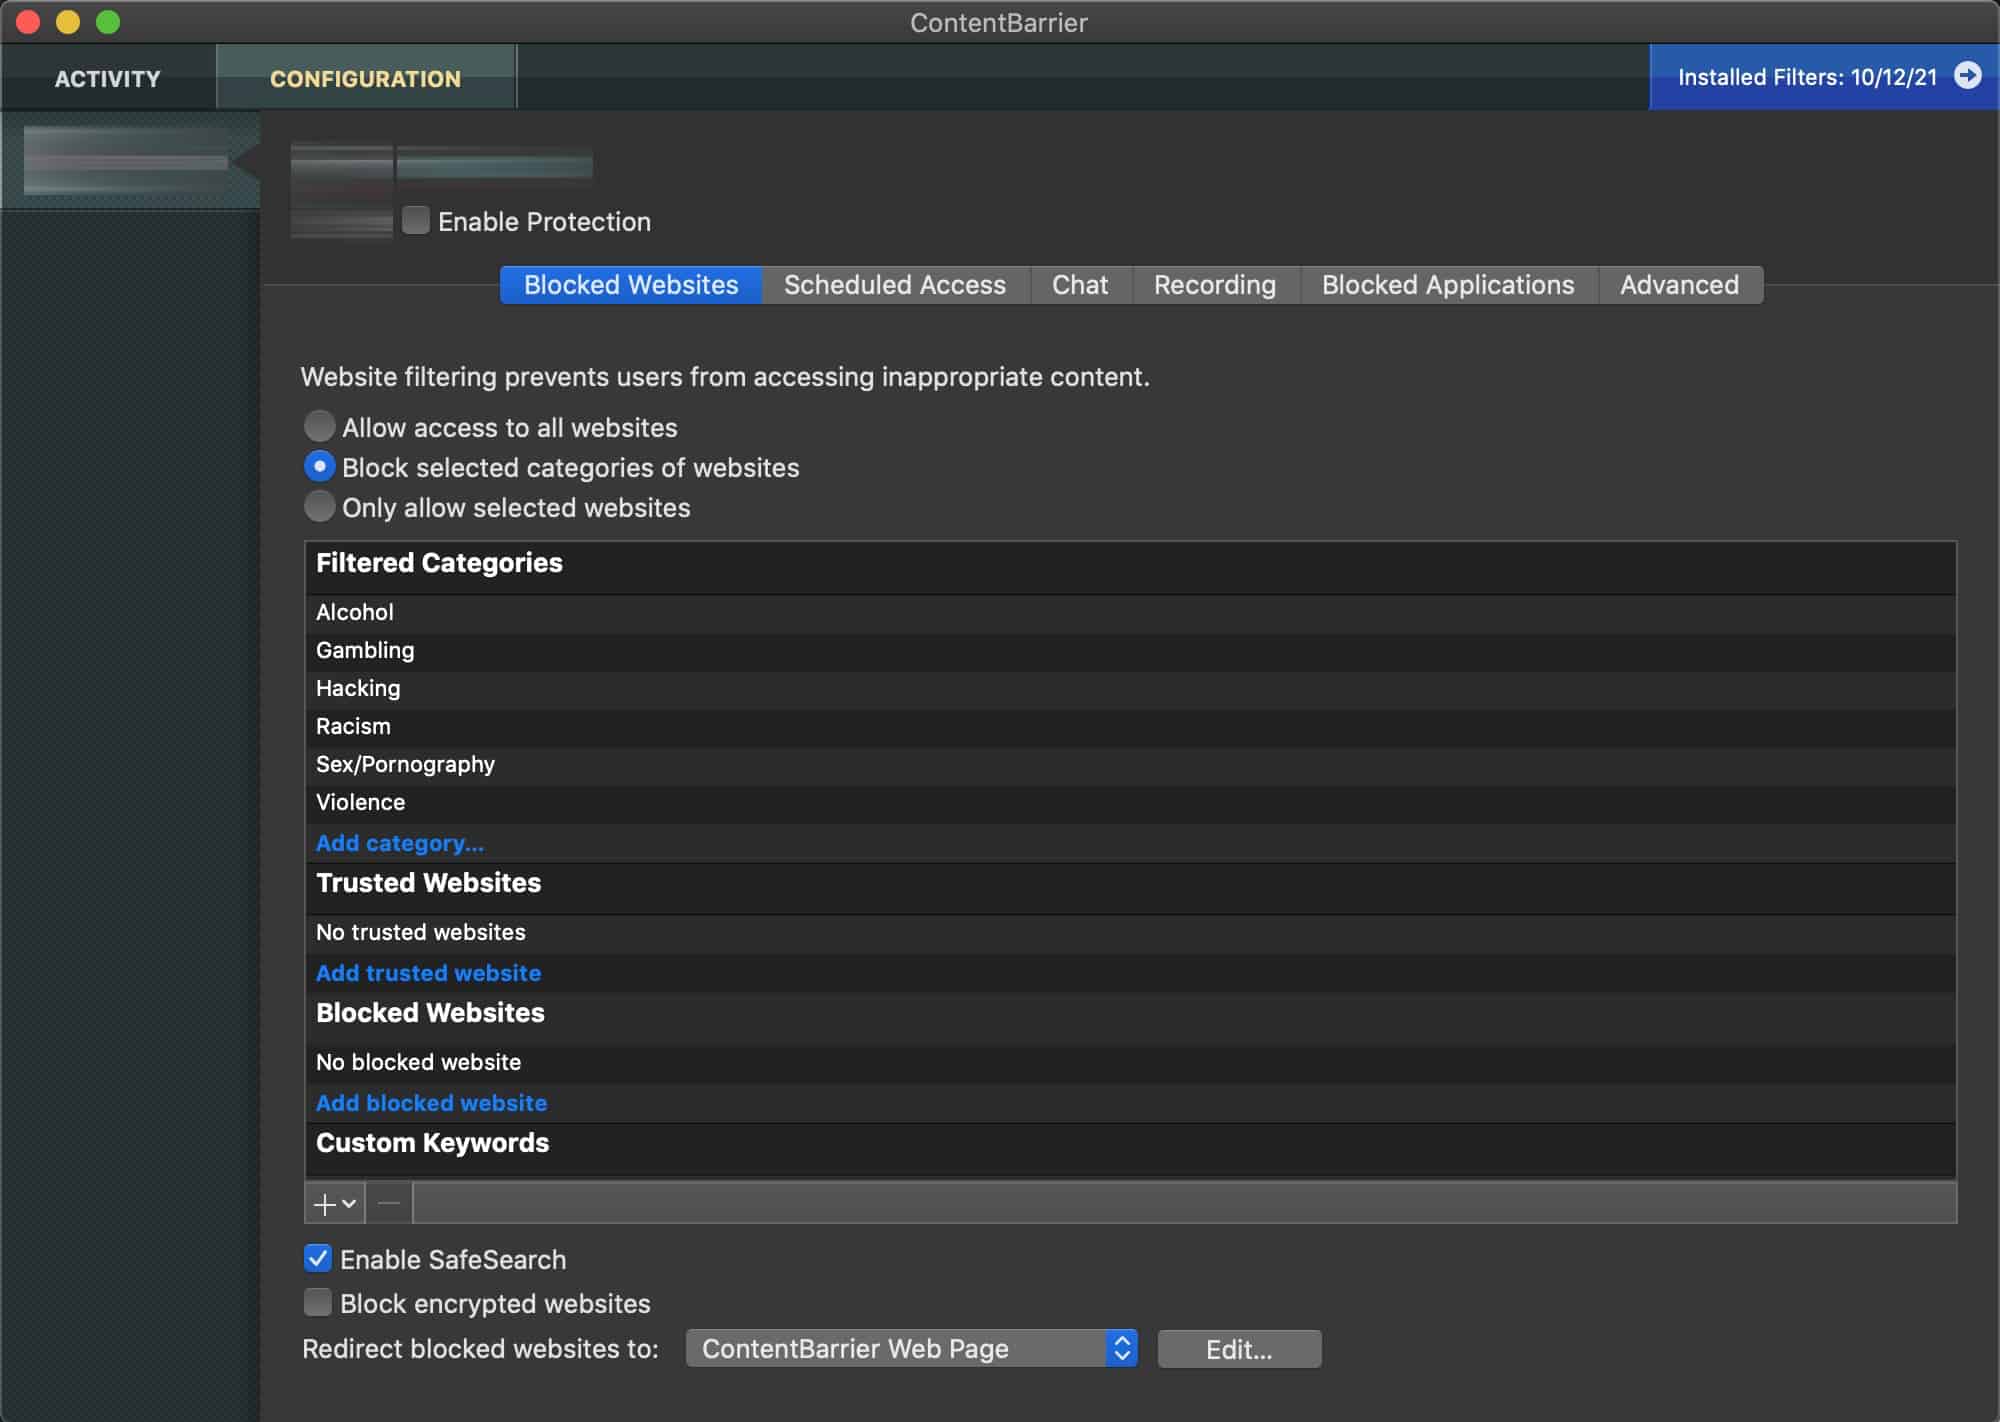The width and height of the screenshot is (2000, 1422).
Task: Select the Blocked Websites tab
Action: [631, 285]
